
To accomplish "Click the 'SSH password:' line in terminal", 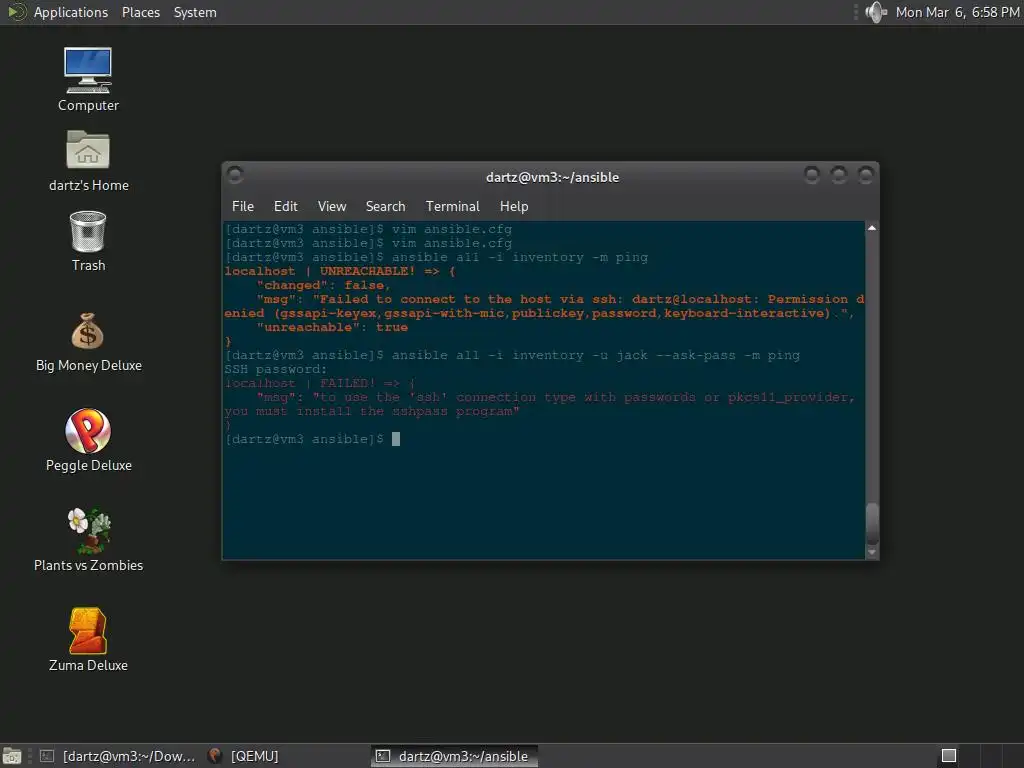I will click(275, 370).
